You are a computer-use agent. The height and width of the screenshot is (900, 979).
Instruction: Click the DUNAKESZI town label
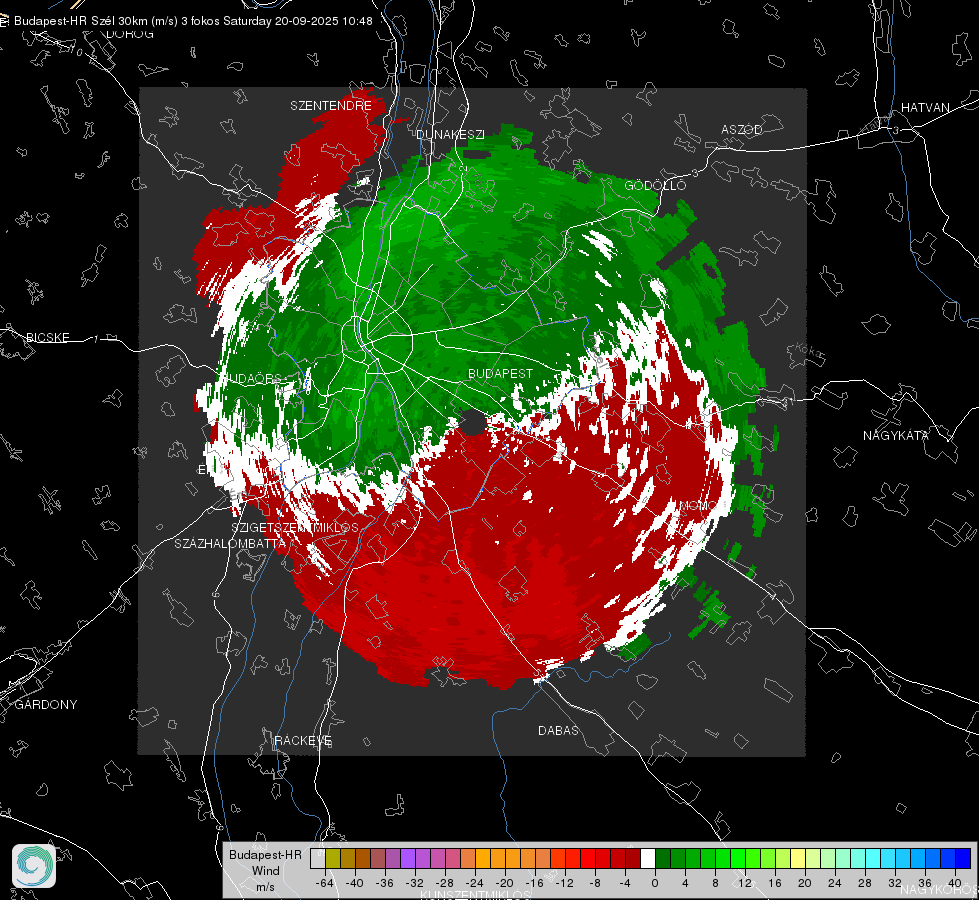pyautogui.click(x=450, y=134)
